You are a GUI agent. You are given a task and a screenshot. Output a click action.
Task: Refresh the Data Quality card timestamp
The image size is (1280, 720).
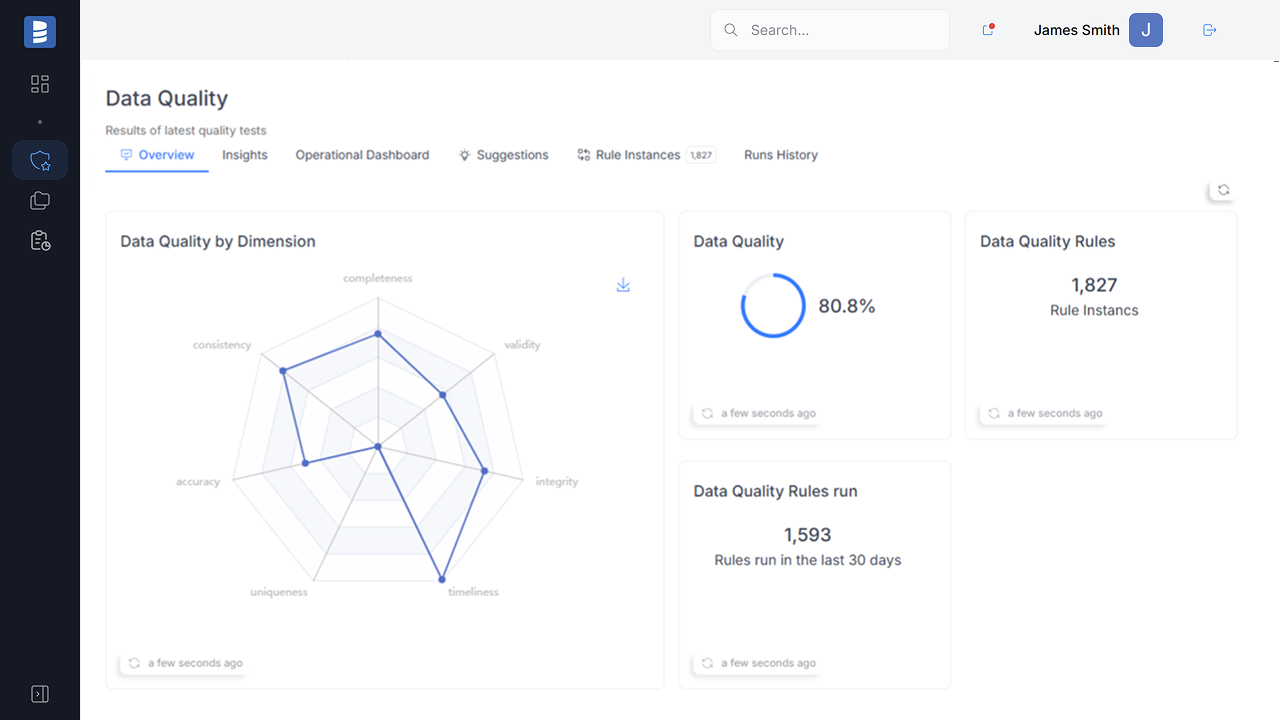pyautogui.click(x=707, y=413)
